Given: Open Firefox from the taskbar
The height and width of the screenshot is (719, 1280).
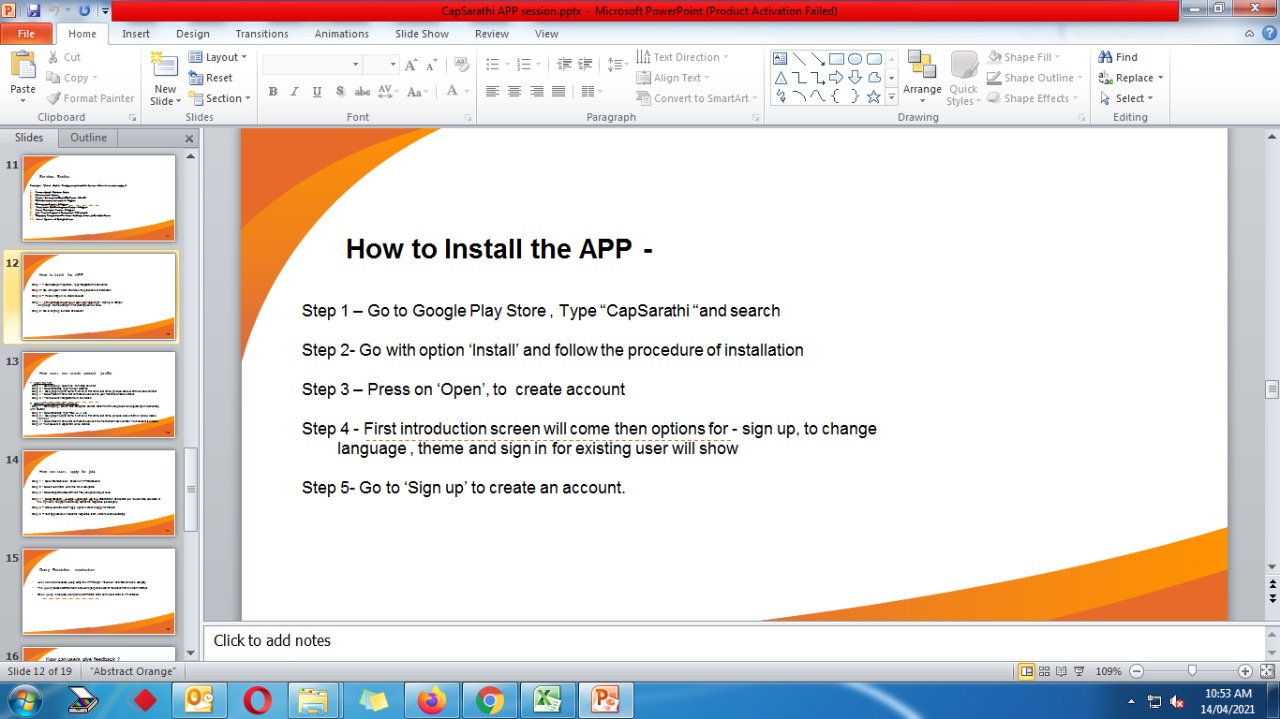Looking at the screenshot, I should click(x=432, y=700).
